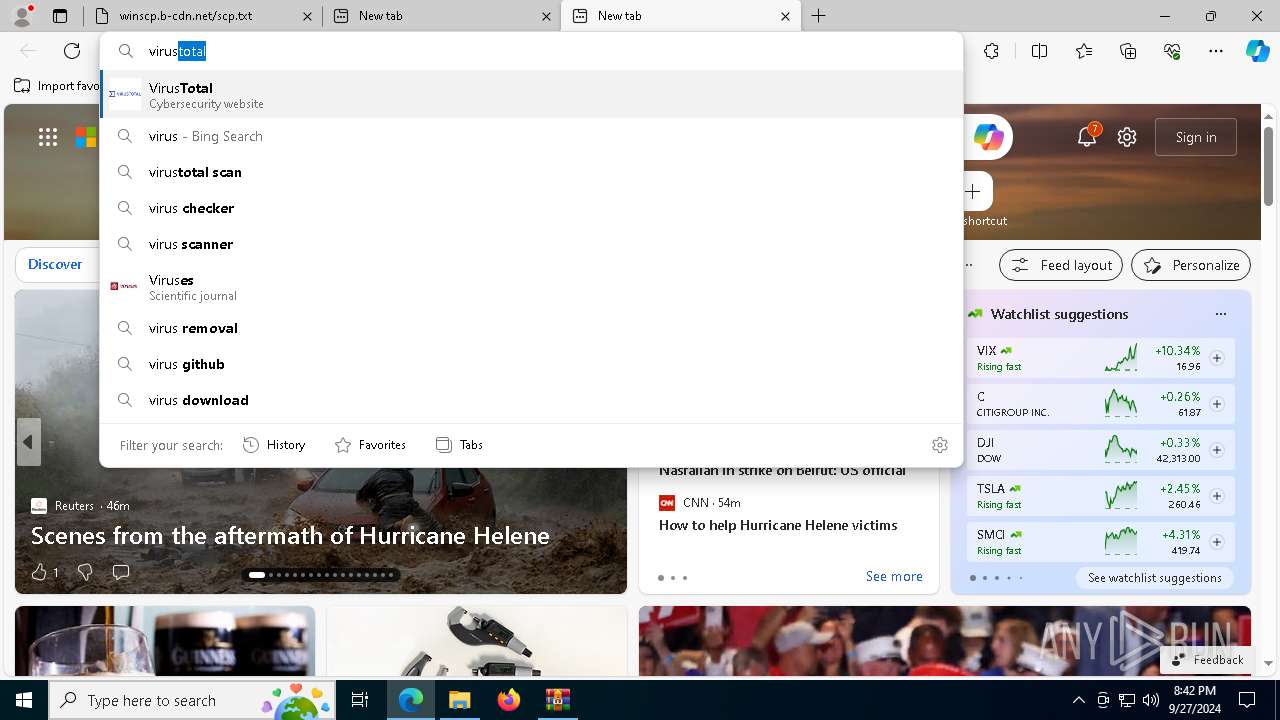The height and width of the screenshot is (720, 1280).
Task: Click the Sign in button
Action: point(1196,137)
